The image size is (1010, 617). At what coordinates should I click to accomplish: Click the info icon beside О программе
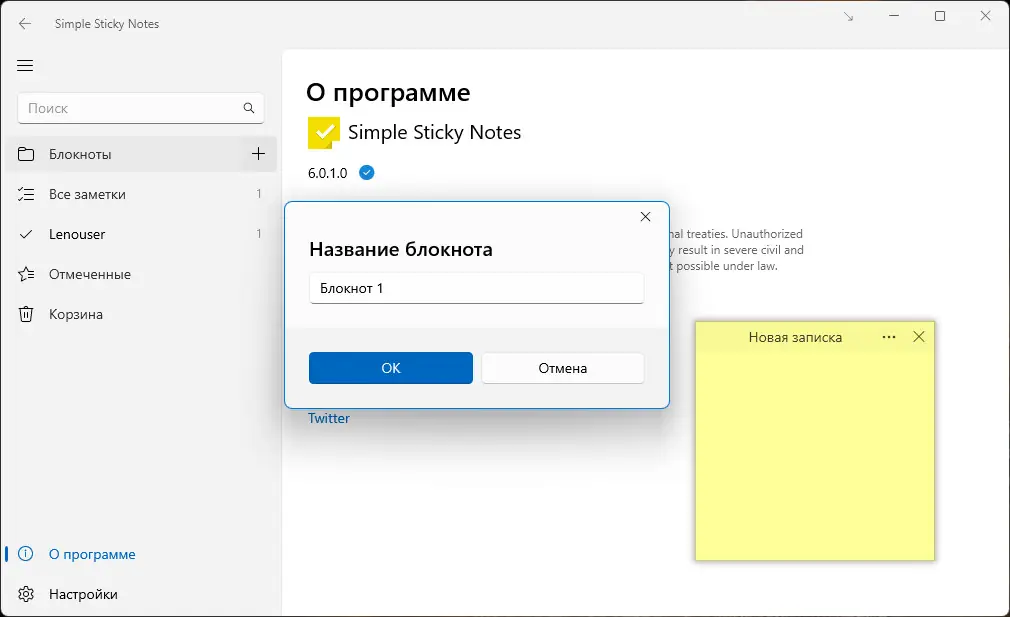click(26, 554)
